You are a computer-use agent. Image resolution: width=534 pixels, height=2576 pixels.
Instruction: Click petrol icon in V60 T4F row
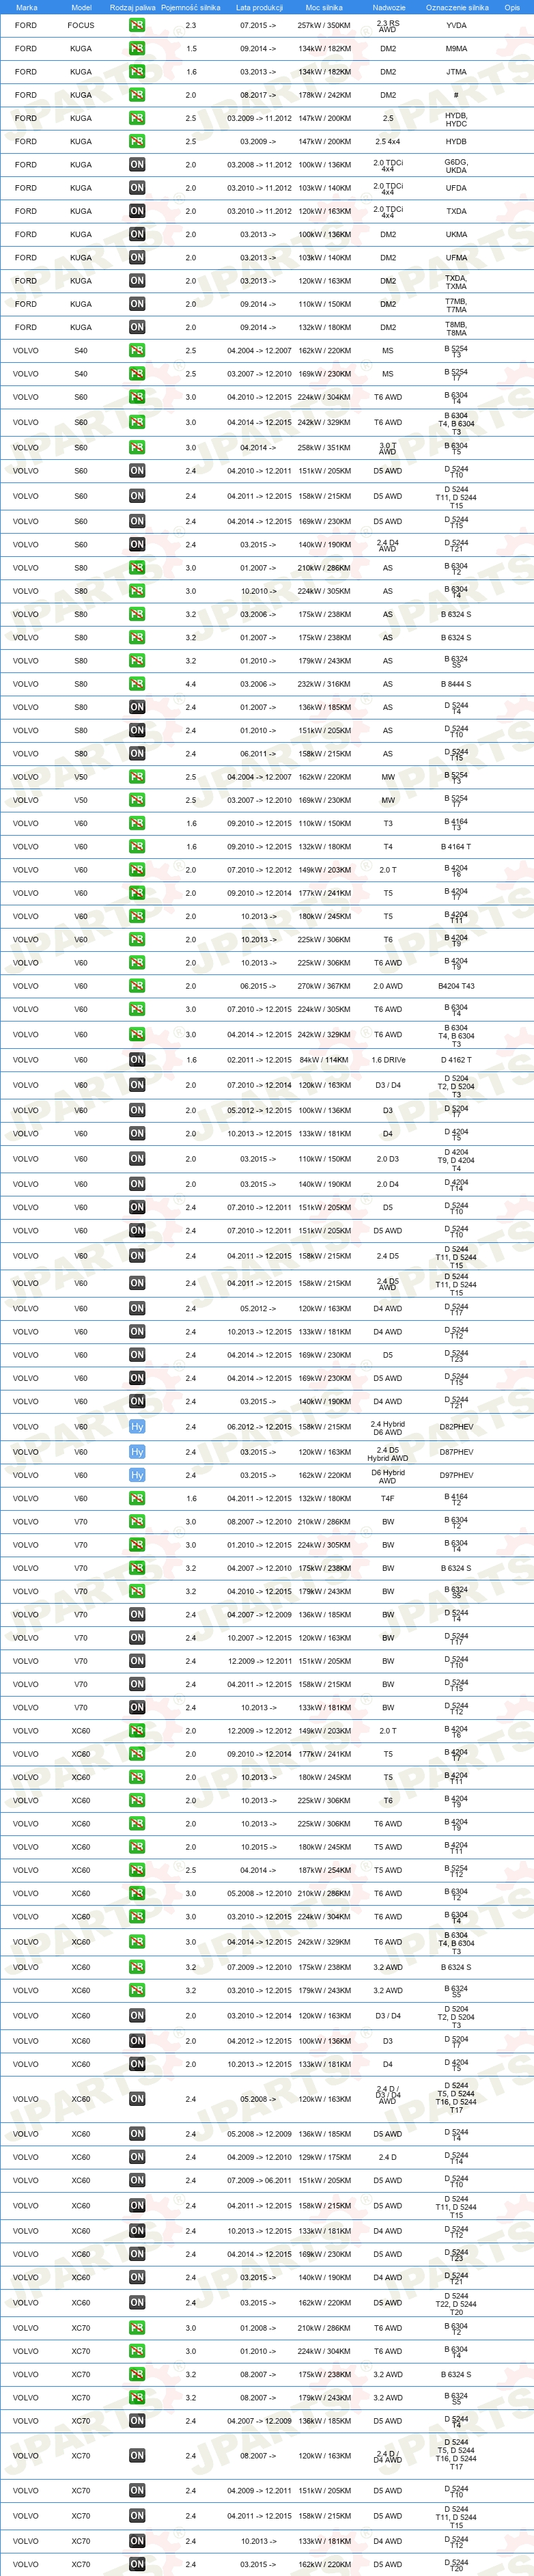pyautogui.click(x=137, y=1499)
